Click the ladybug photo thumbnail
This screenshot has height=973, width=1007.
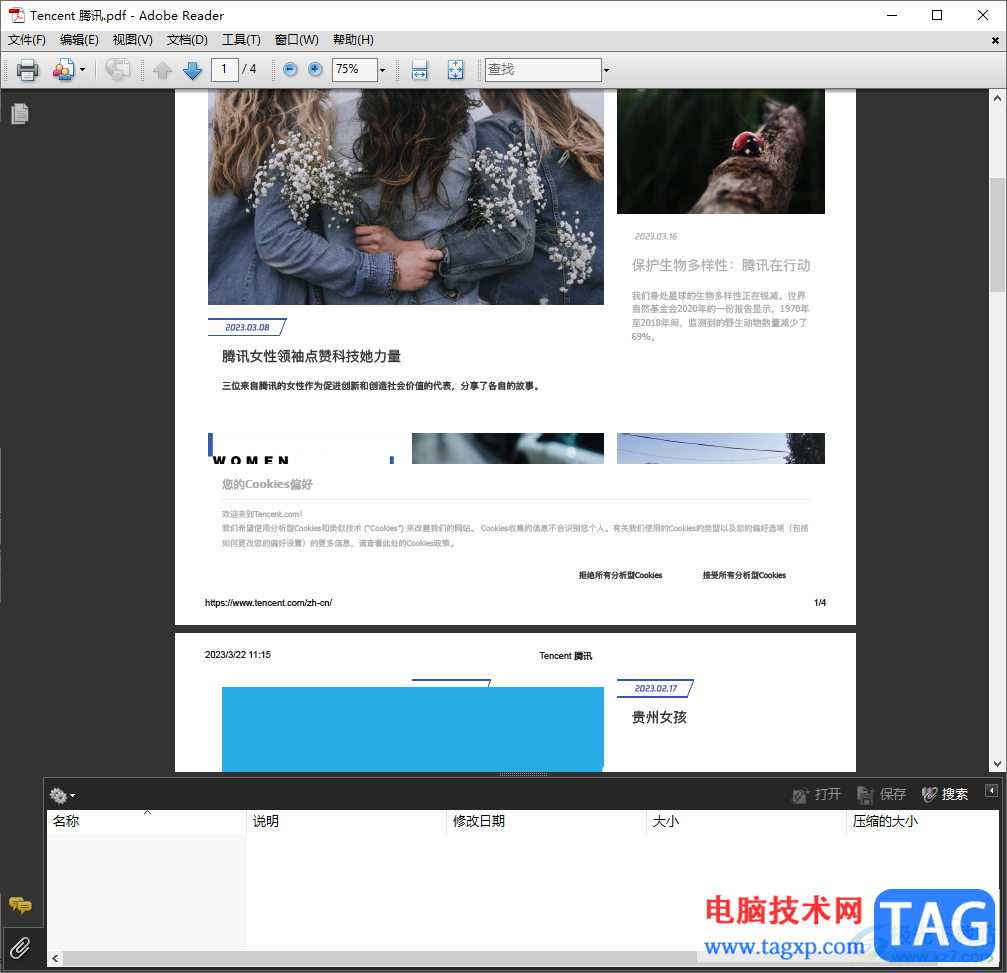(721, 152)
